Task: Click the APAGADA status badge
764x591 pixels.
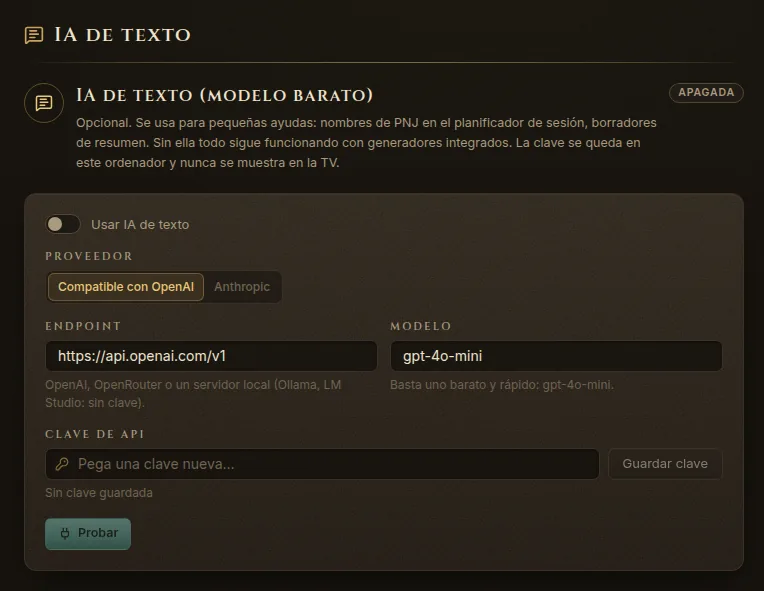Action: 706,93
